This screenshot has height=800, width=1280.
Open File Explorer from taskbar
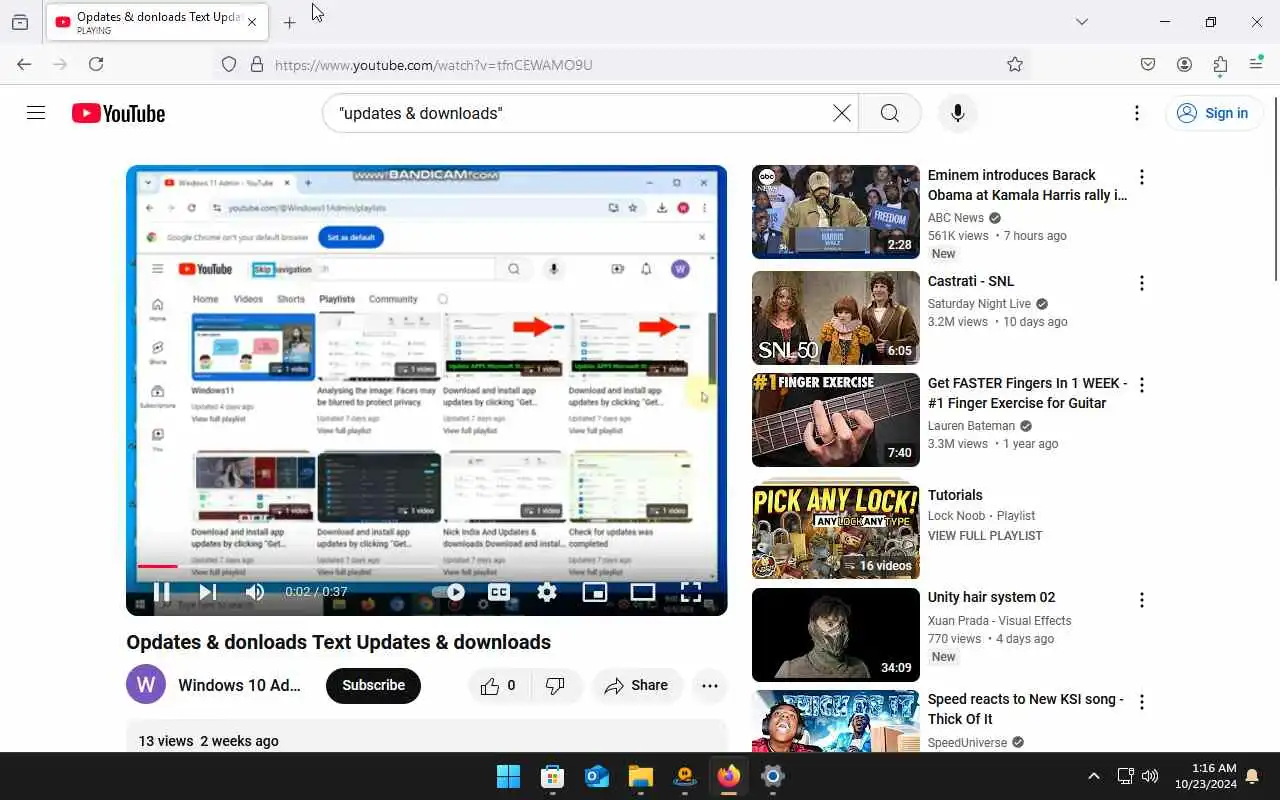coord(640,776)
